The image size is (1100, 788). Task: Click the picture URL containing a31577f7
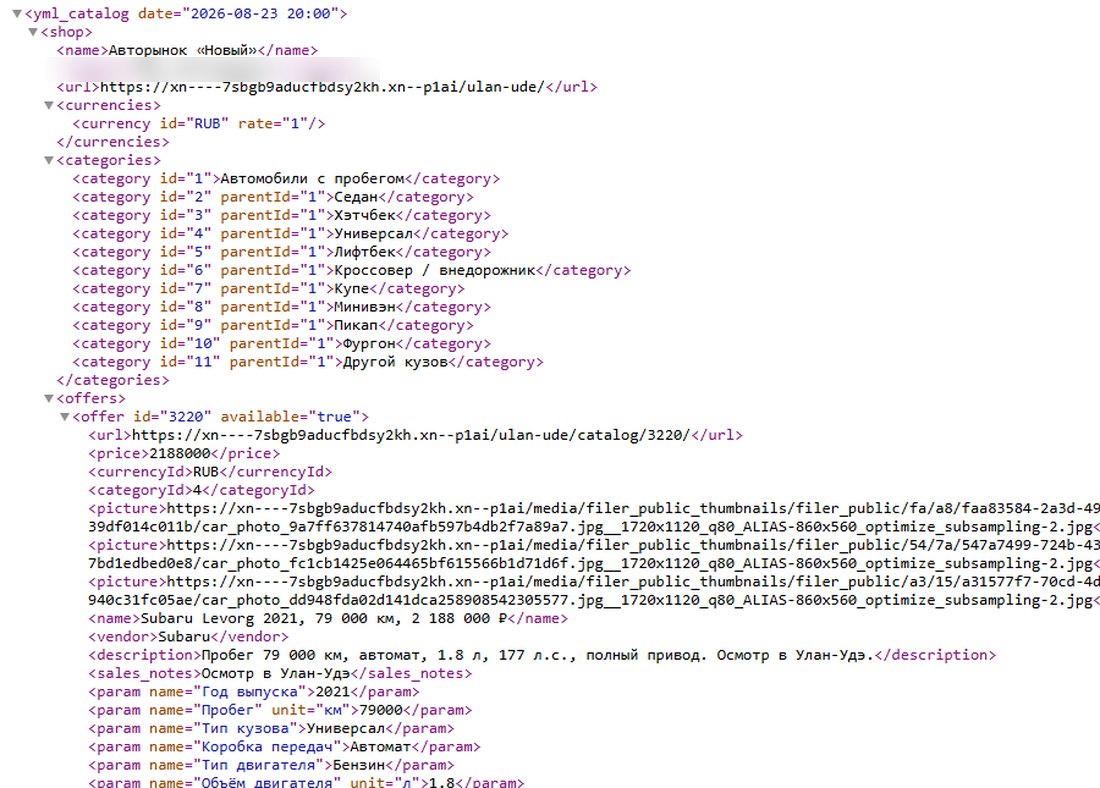[x=594, y=591]
